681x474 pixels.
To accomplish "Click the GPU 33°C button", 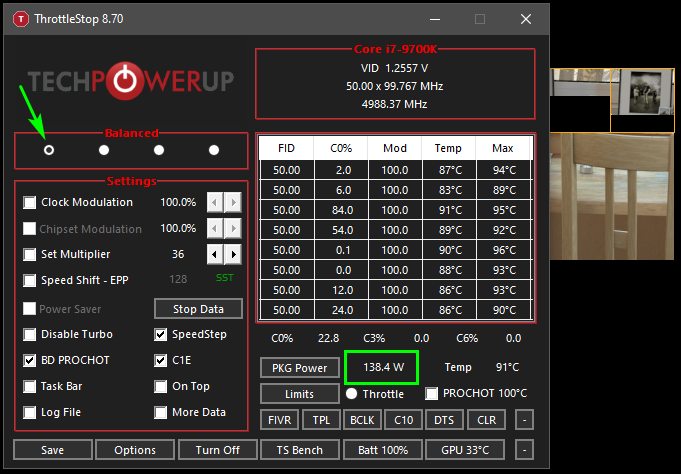I will click(465, 450).
